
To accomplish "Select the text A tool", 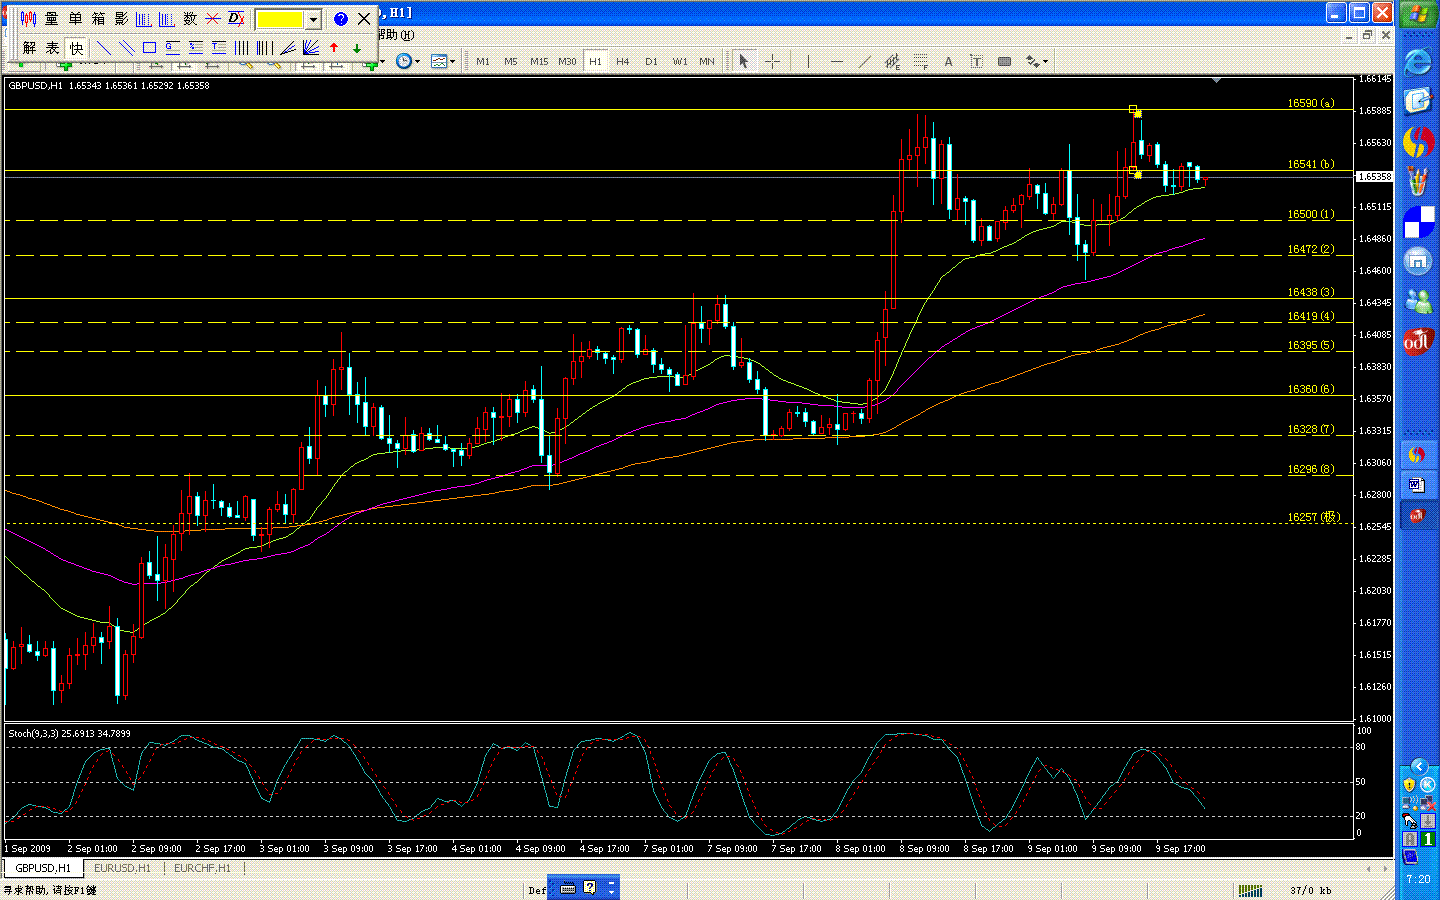I will coord(948,61).
